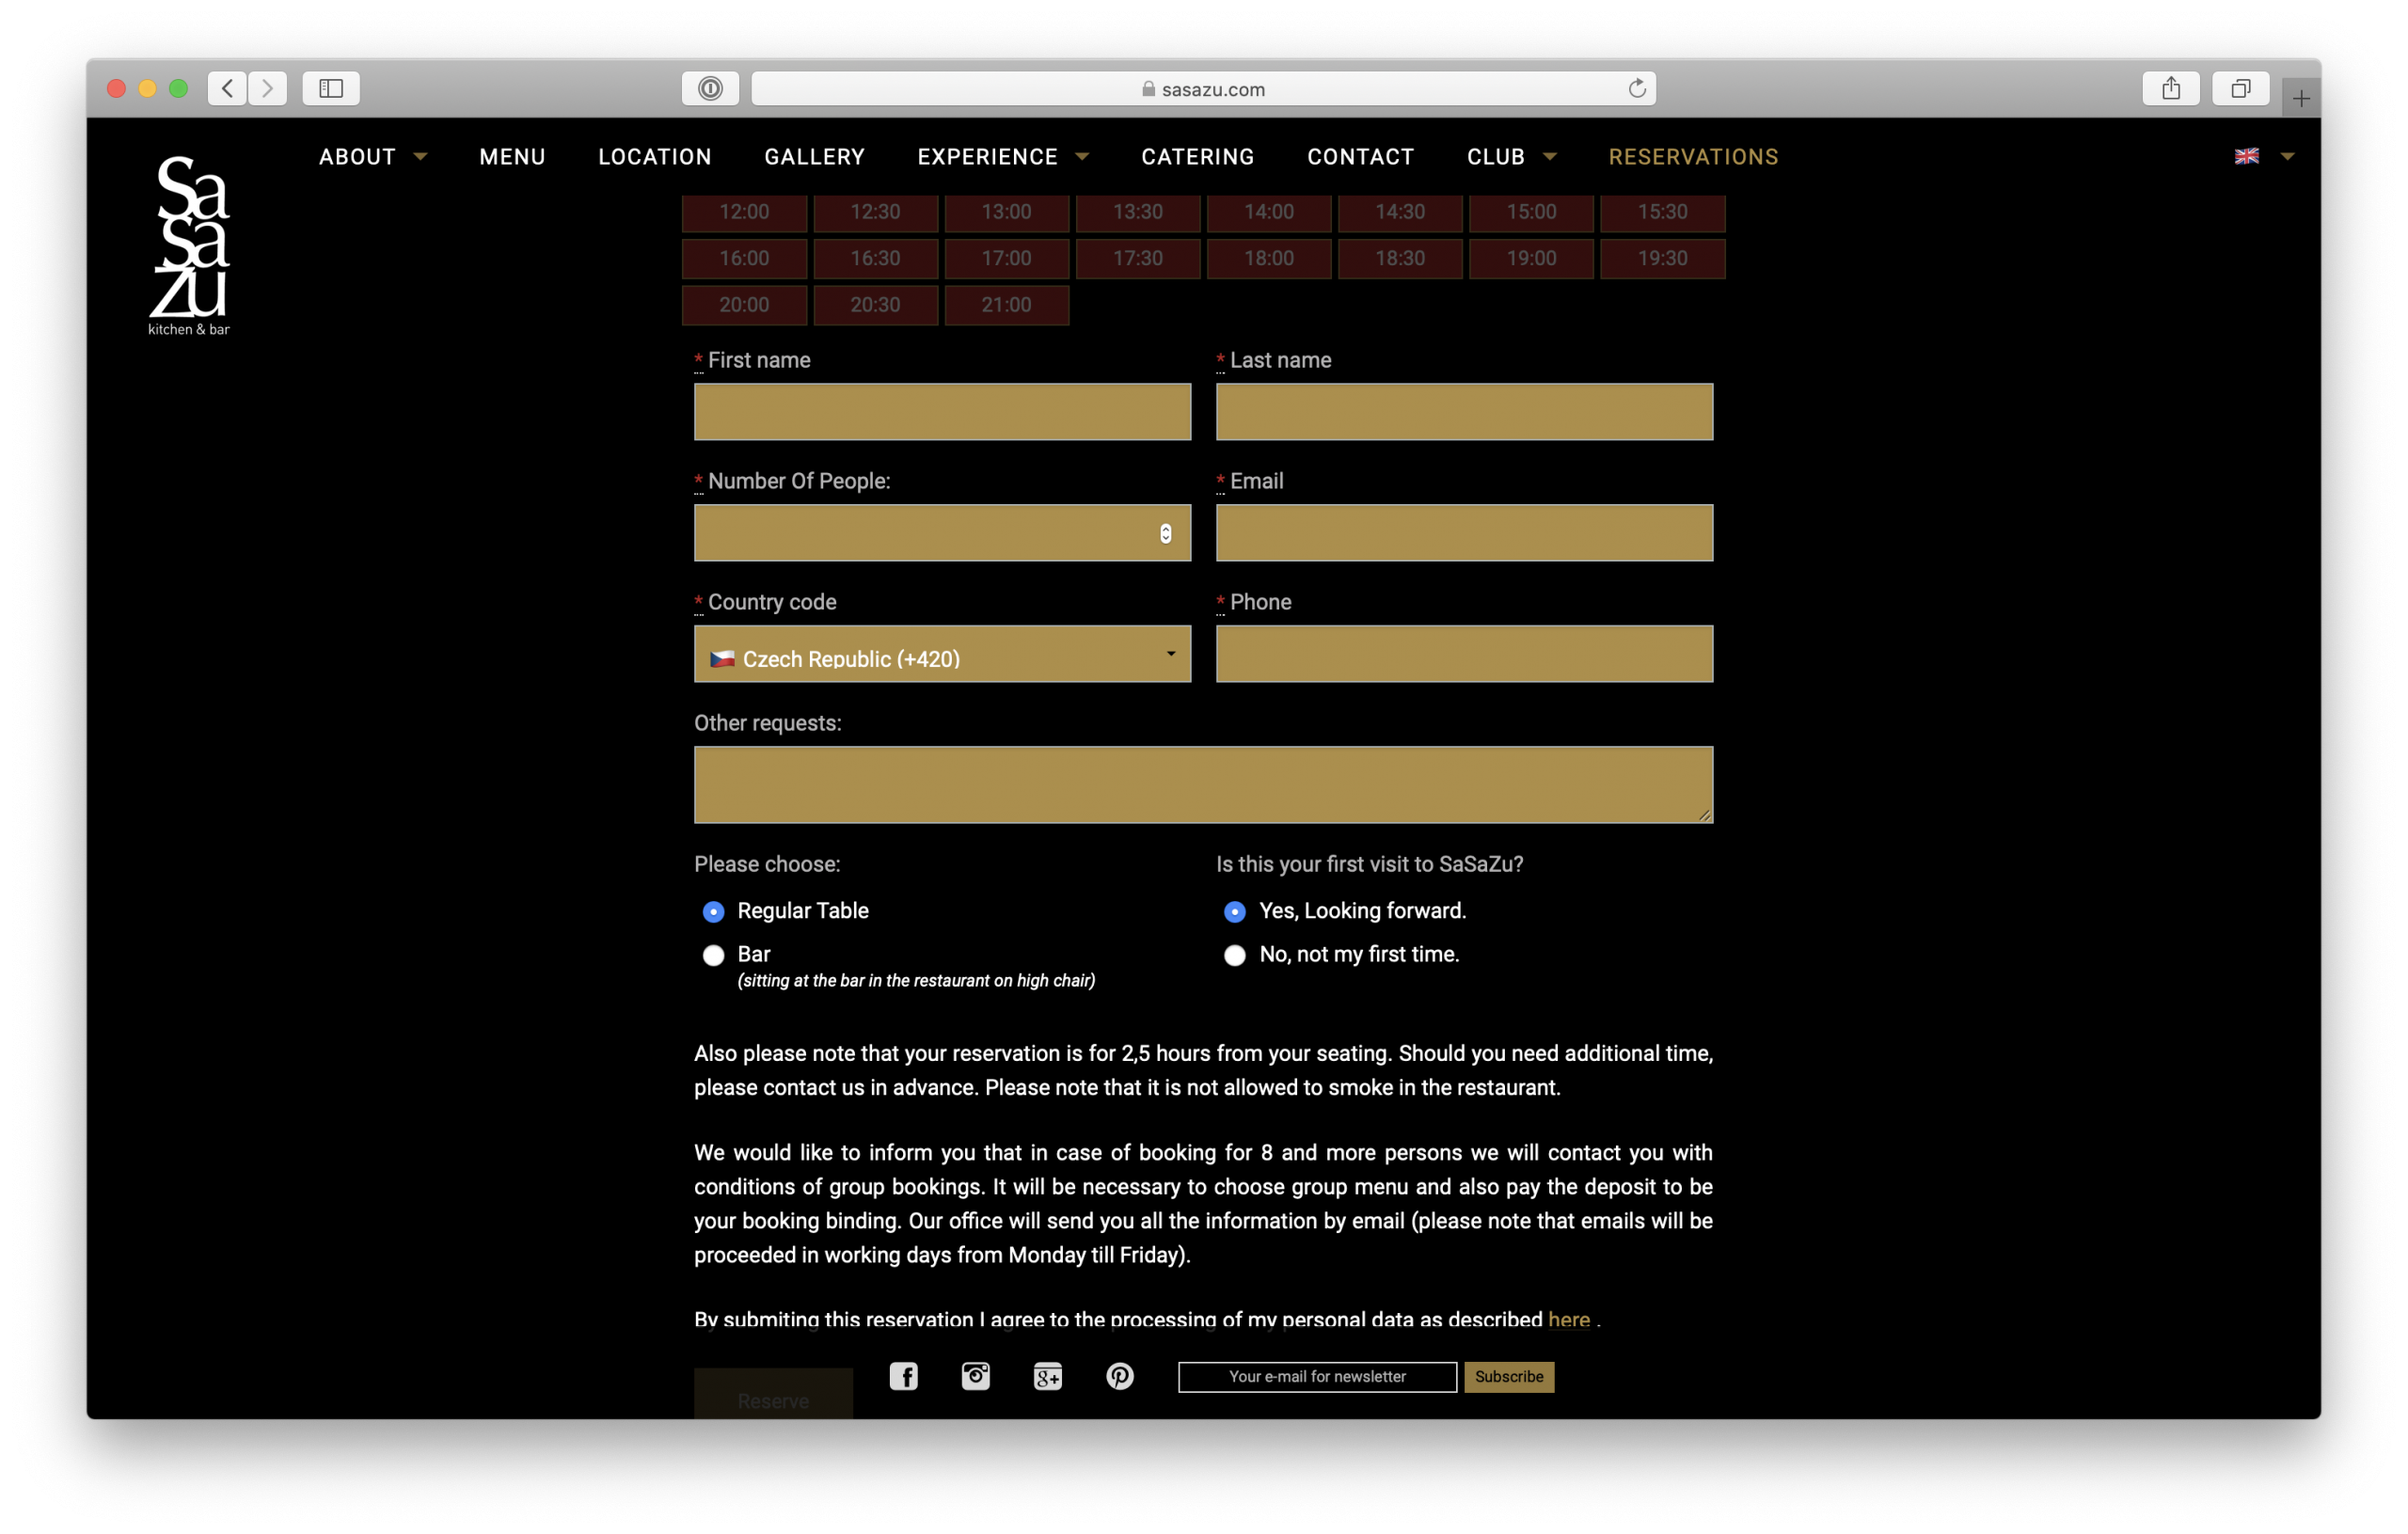The image size is (2408, 1534).
Task: Select the Bar seating option
Action: point(713,955)
